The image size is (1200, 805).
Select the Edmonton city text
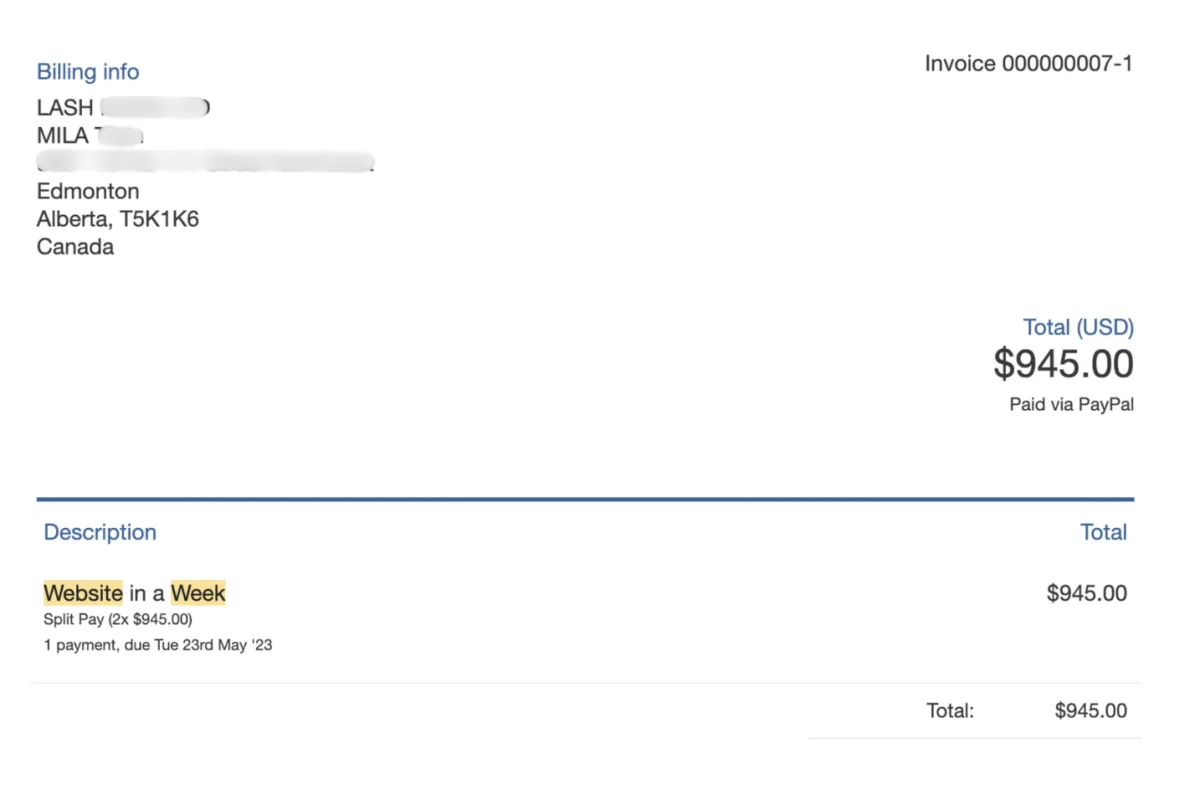[x=88, y=191]
